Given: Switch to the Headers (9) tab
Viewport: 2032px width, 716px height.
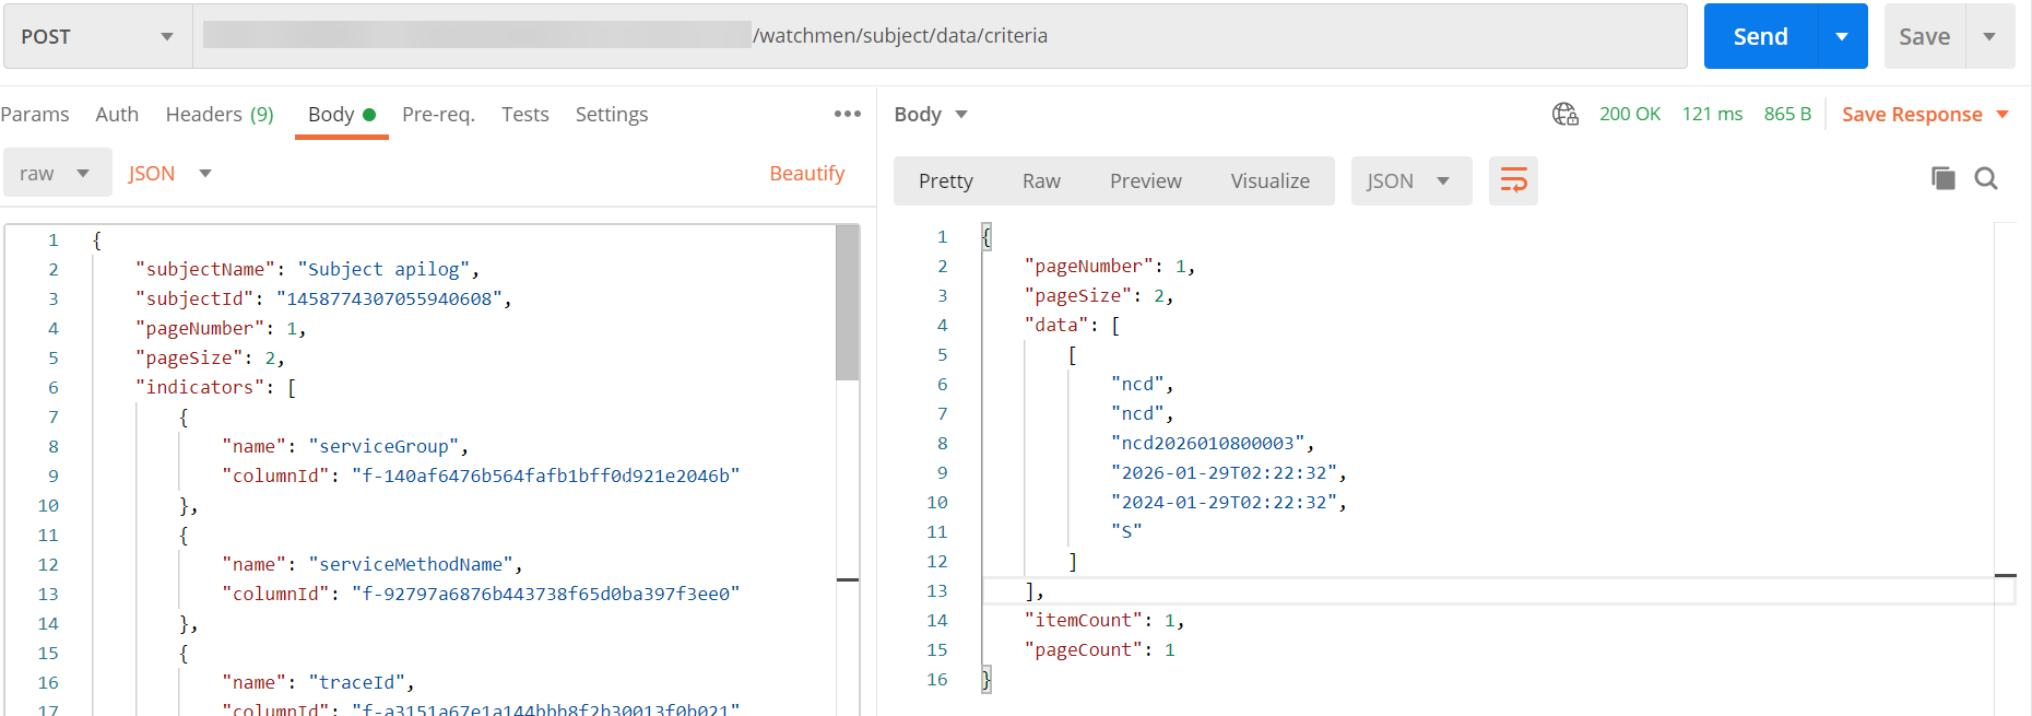Looking at the screenshot, I should coord(219,114).
